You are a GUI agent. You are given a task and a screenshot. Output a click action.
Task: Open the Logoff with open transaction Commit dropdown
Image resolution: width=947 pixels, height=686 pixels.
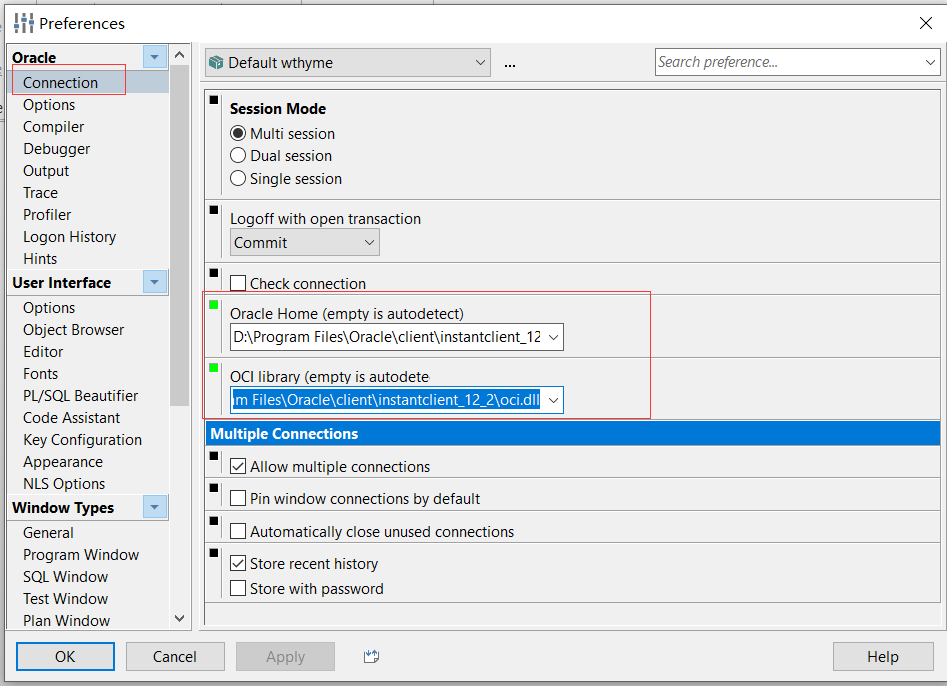tap(304, 242)
